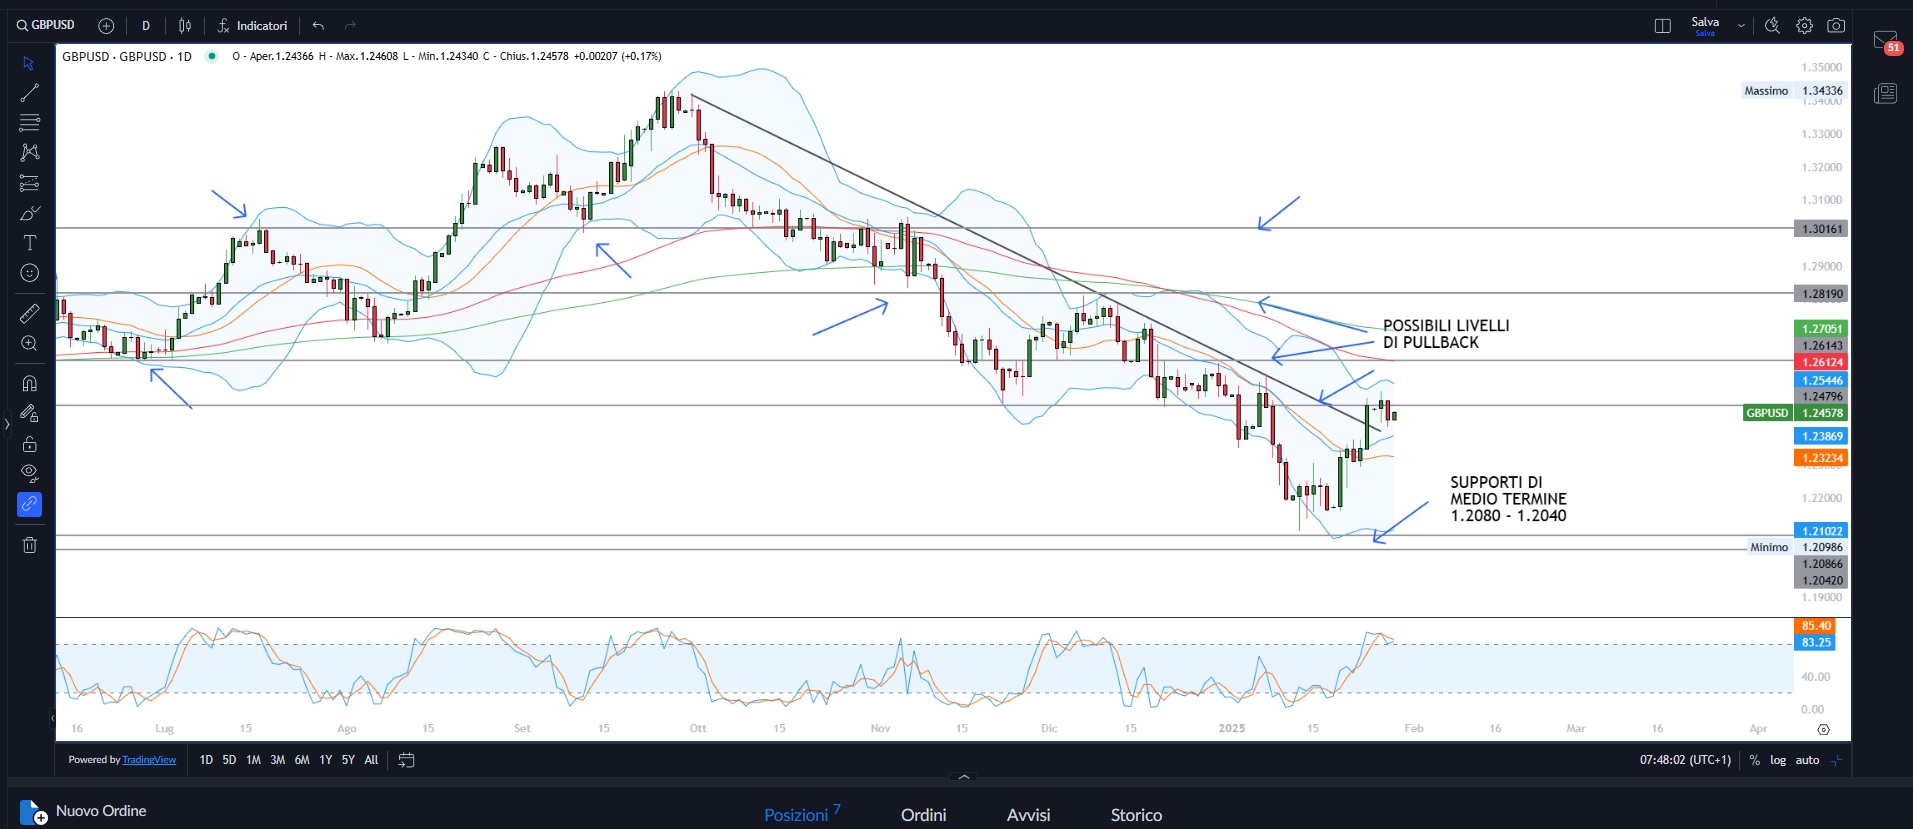1913x829 pixels.
Task: Open the mailbox with 51 notifications
Action: [x=1885, y=42]
